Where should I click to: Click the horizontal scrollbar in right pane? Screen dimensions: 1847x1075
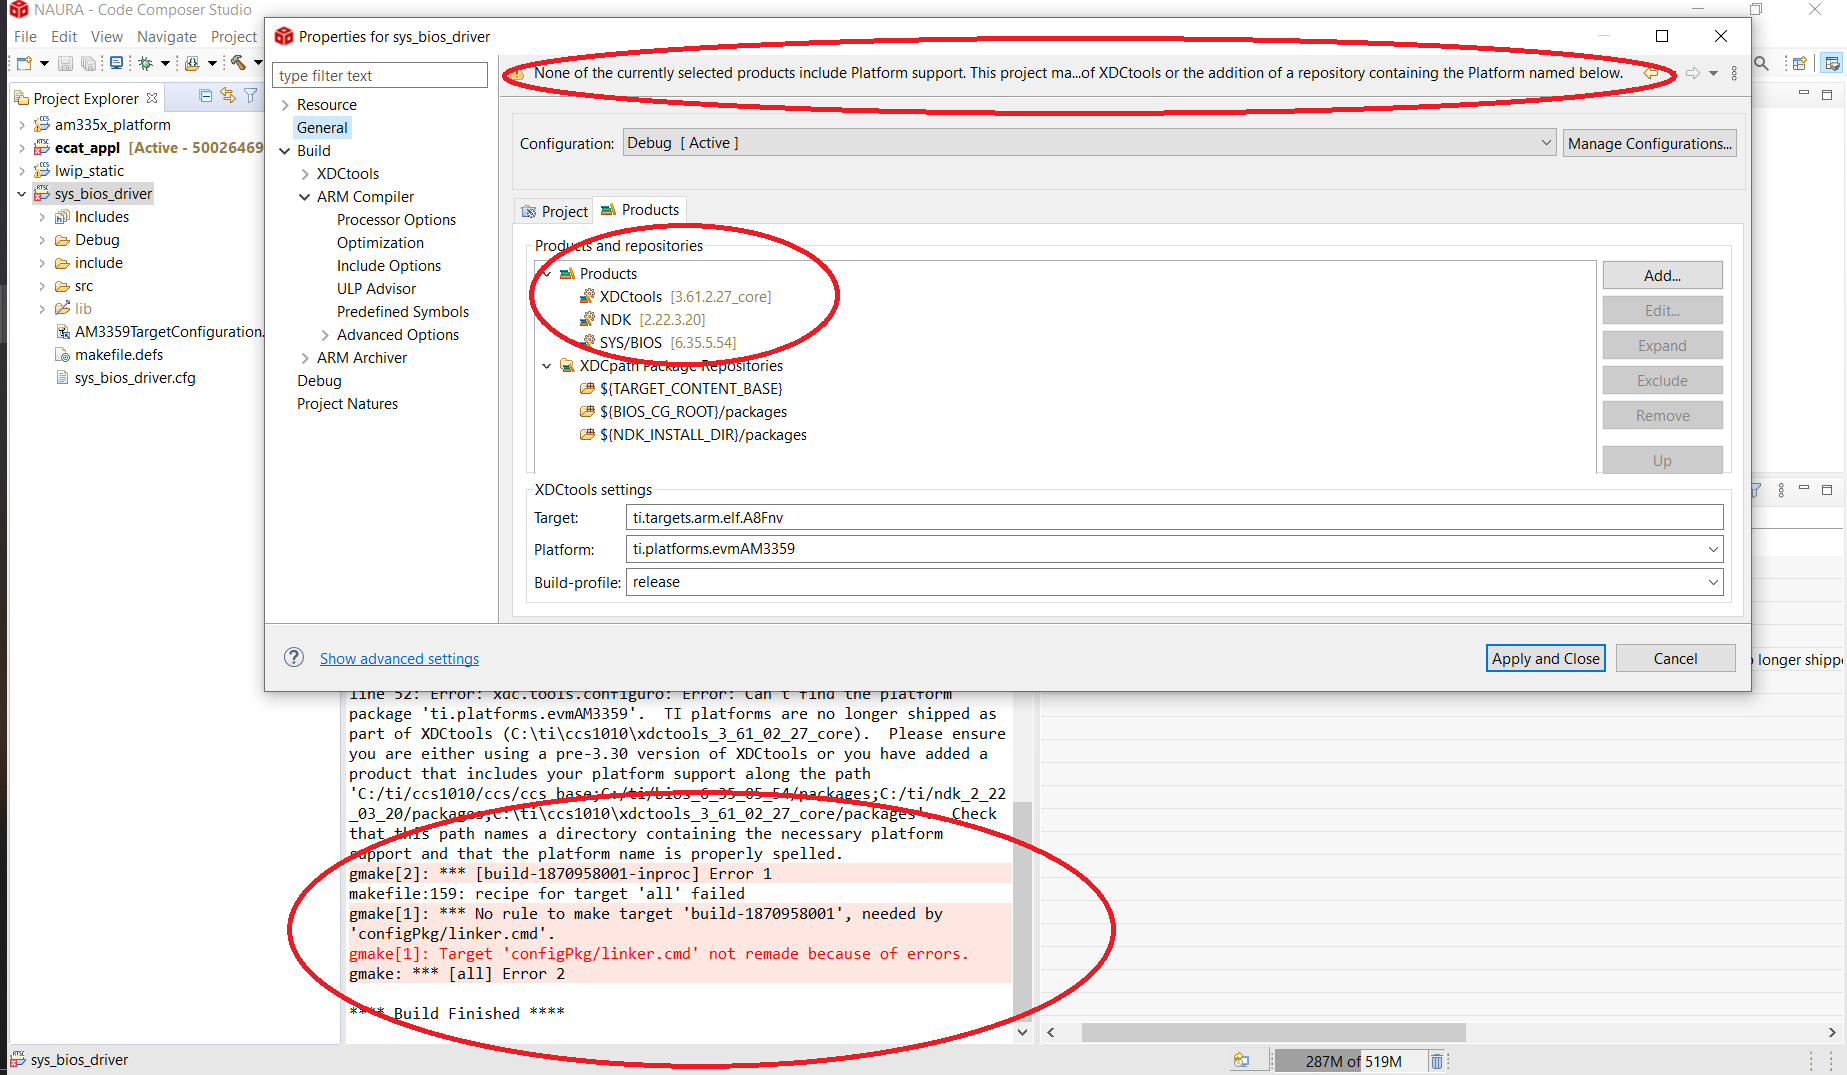tap(1273, 1032)
